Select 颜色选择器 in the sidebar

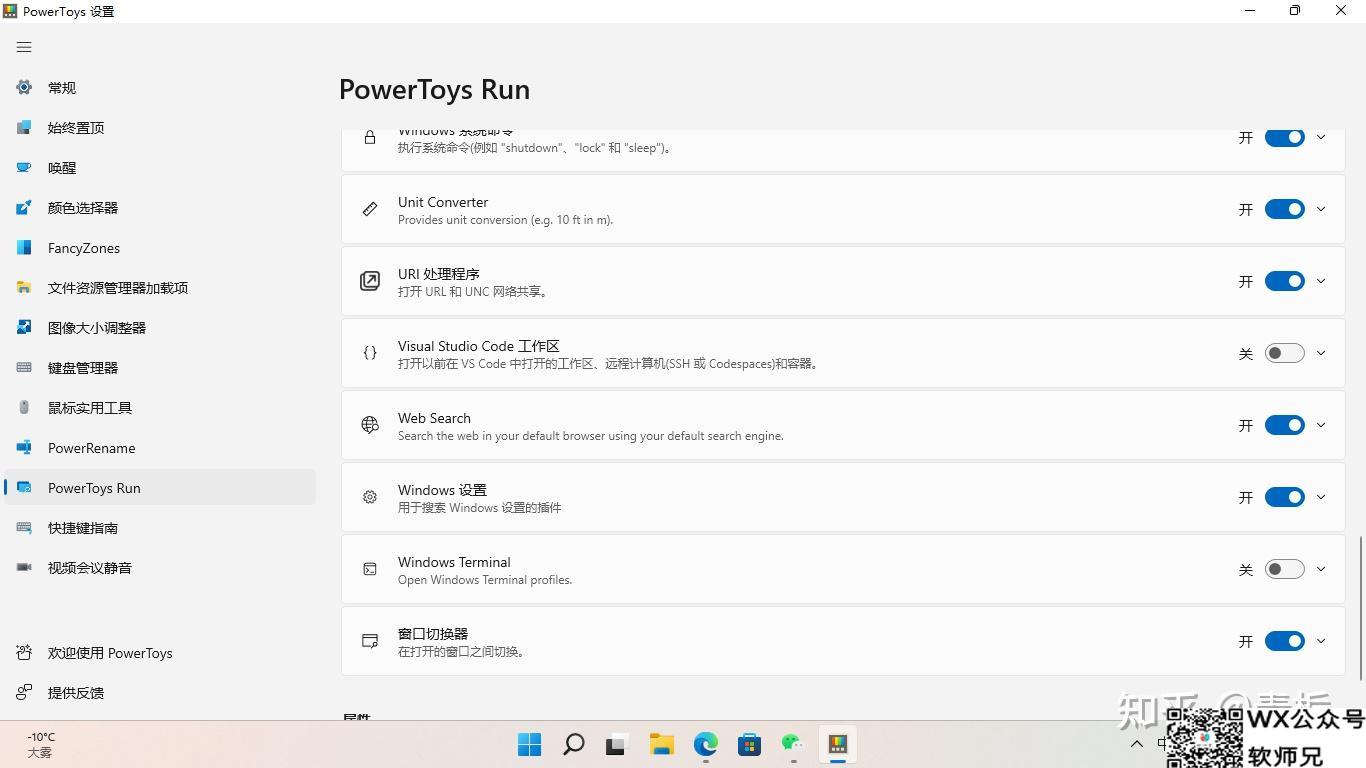(x=160, y=208)
